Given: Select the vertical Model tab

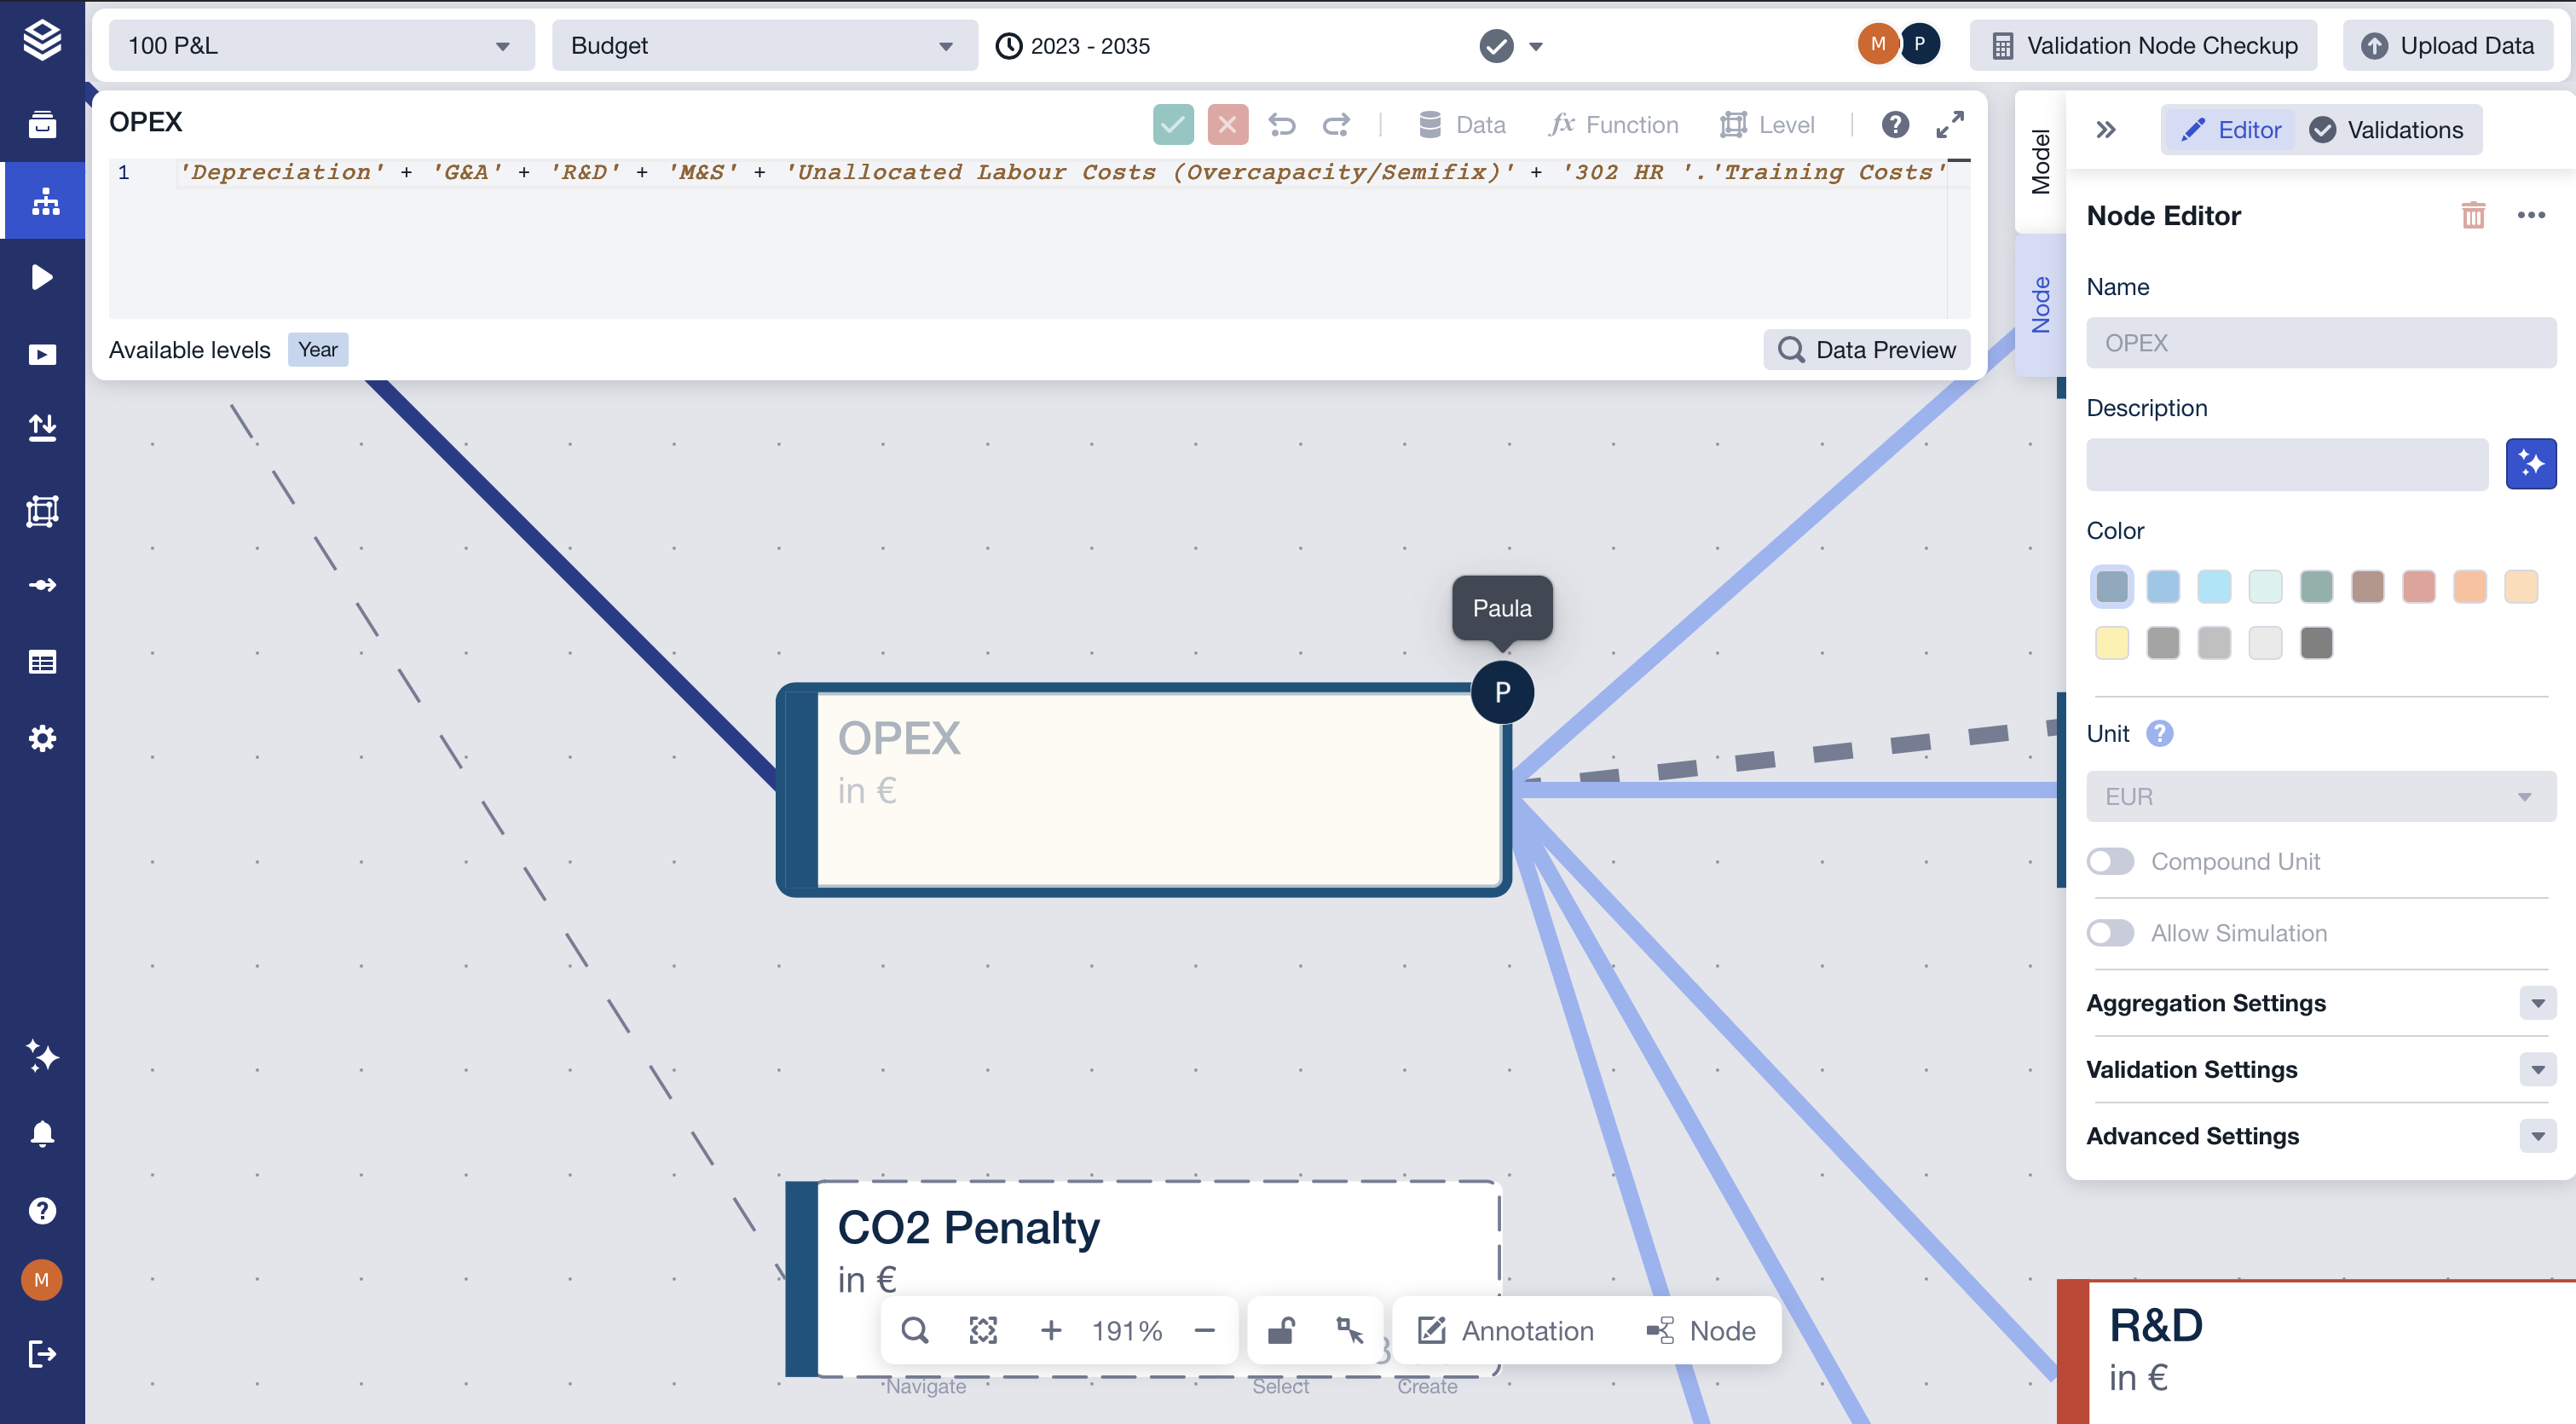Looking at the screenshot, I should click(2040, 162).
